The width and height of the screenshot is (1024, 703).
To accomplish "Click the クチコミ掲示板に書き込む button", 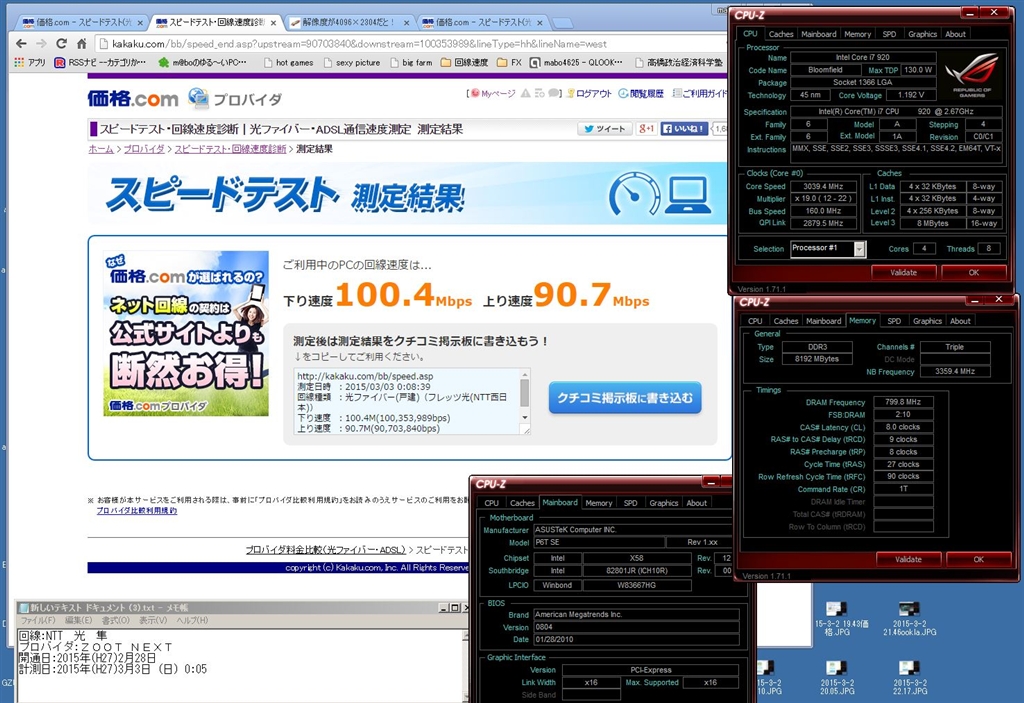I will click(x=625, y=397).
